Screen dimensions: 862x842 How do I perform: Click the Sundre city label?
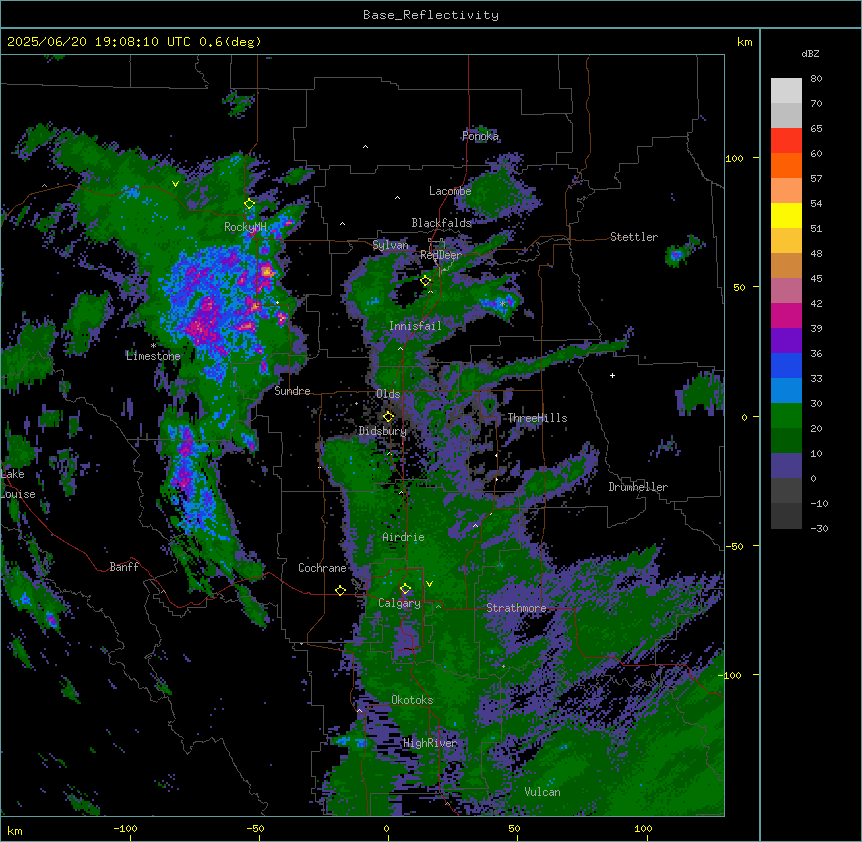point(292,391)
